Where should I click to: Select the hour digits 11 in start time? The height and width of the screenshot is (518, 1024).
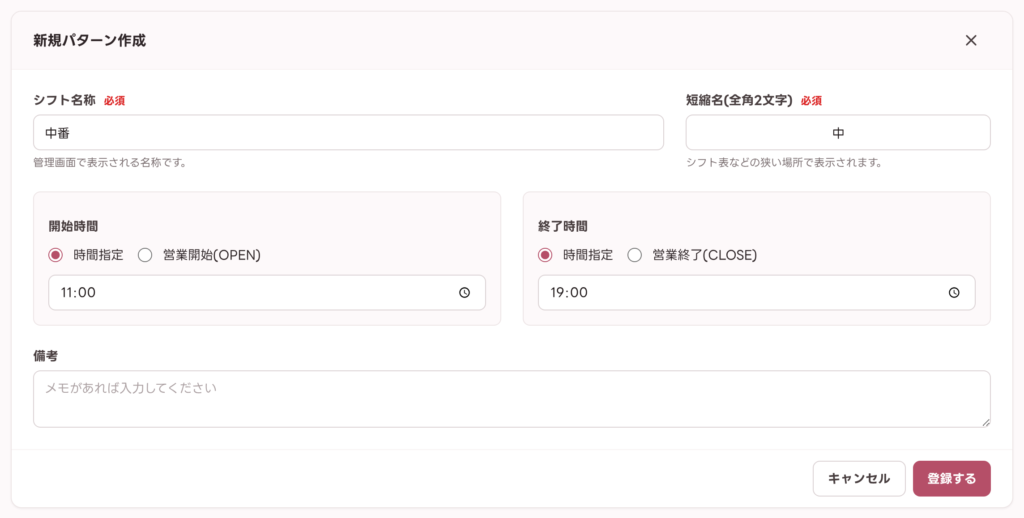point(67,293)
